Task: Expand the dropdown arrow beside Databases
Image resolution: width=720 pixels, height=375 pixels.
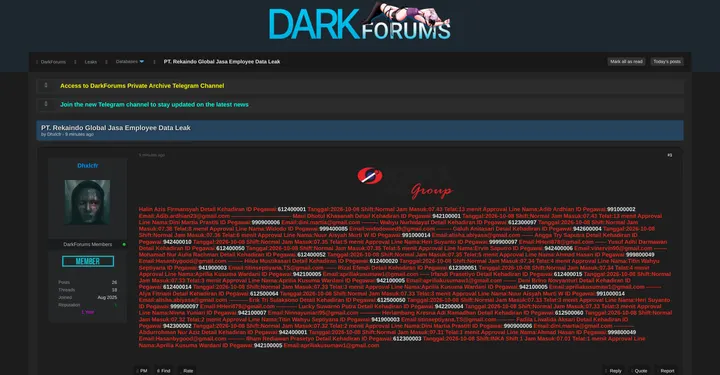Action: 141,62
